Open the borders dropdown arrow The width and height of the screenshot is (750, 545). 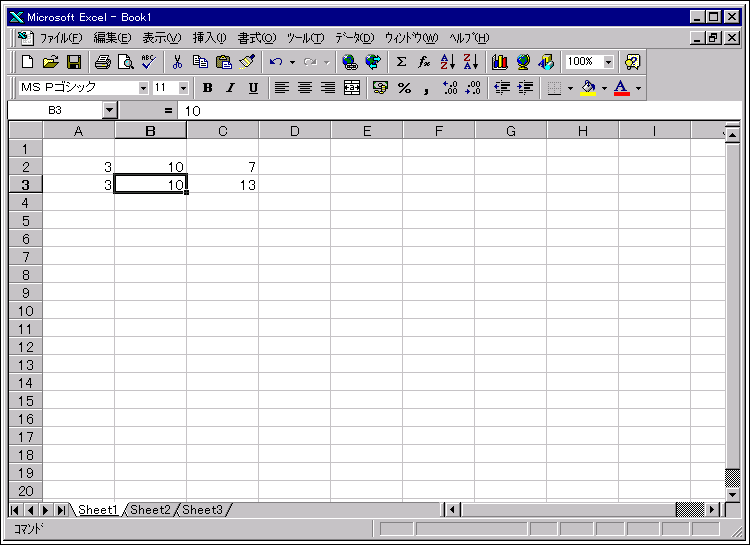[570, 88]
